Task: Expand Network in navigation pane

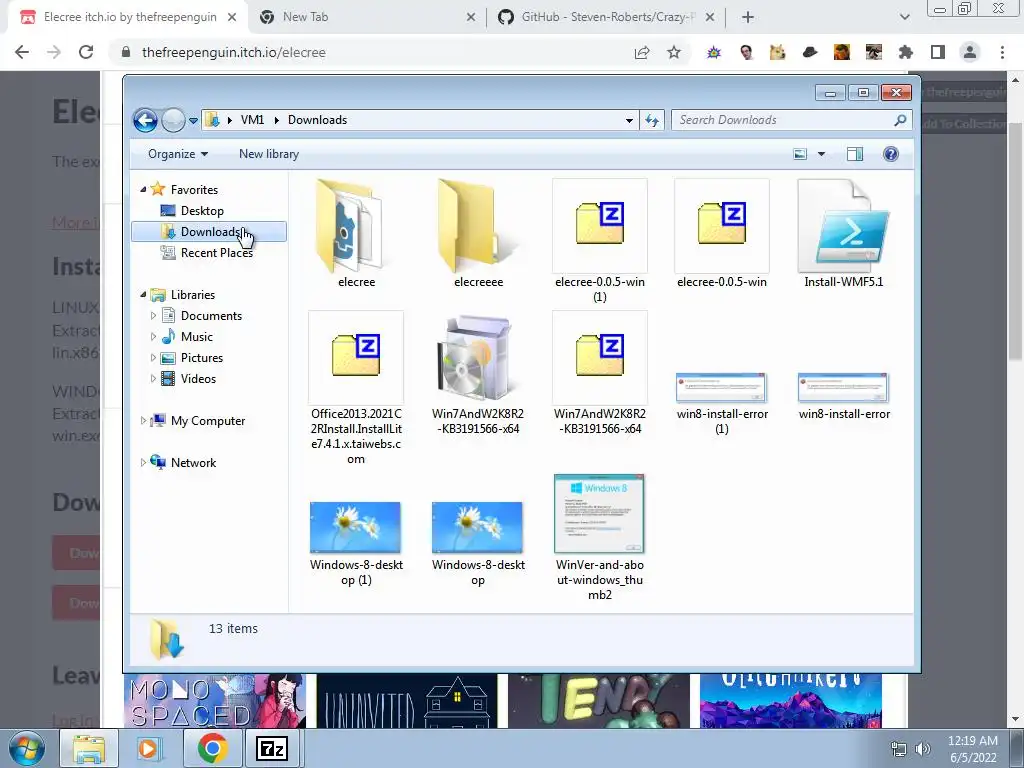Action: [x=143, y=462]
